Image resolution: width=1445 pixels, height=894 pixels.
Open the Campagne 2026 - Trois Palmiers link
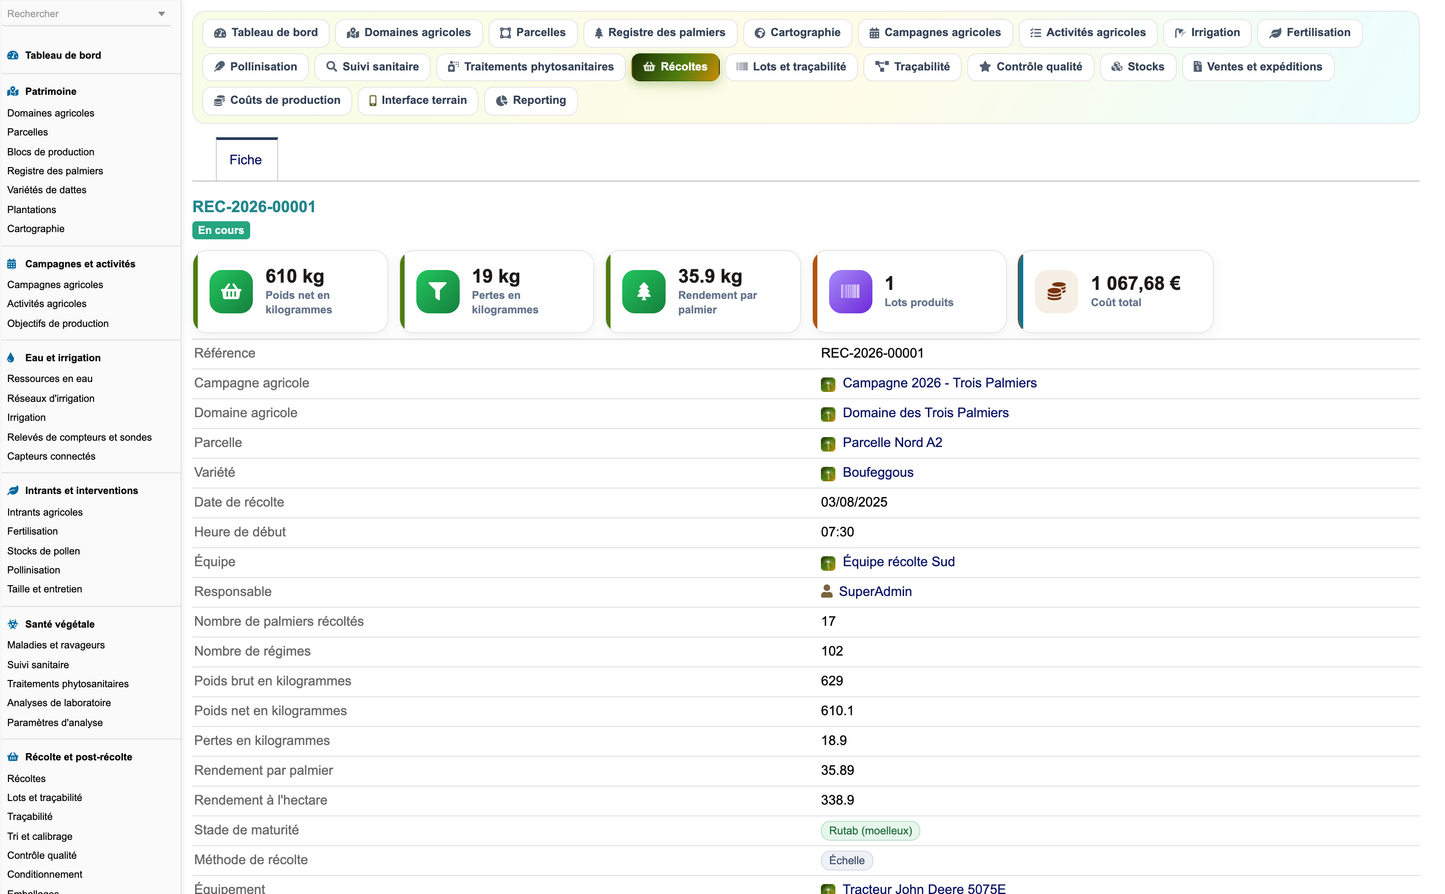940,383
